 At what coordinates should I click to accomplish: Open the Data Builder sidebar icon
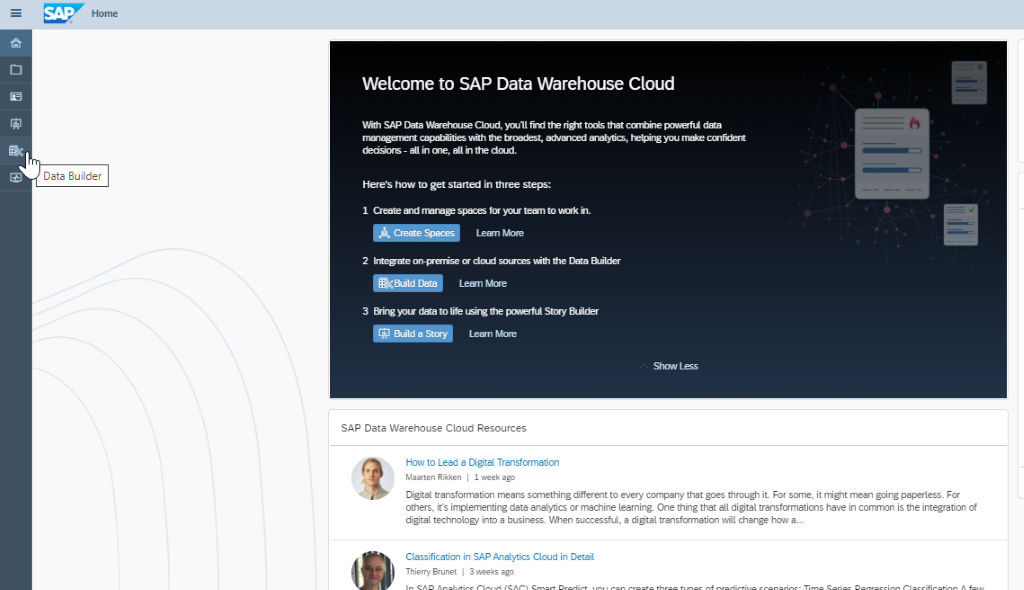pos(16,151)
